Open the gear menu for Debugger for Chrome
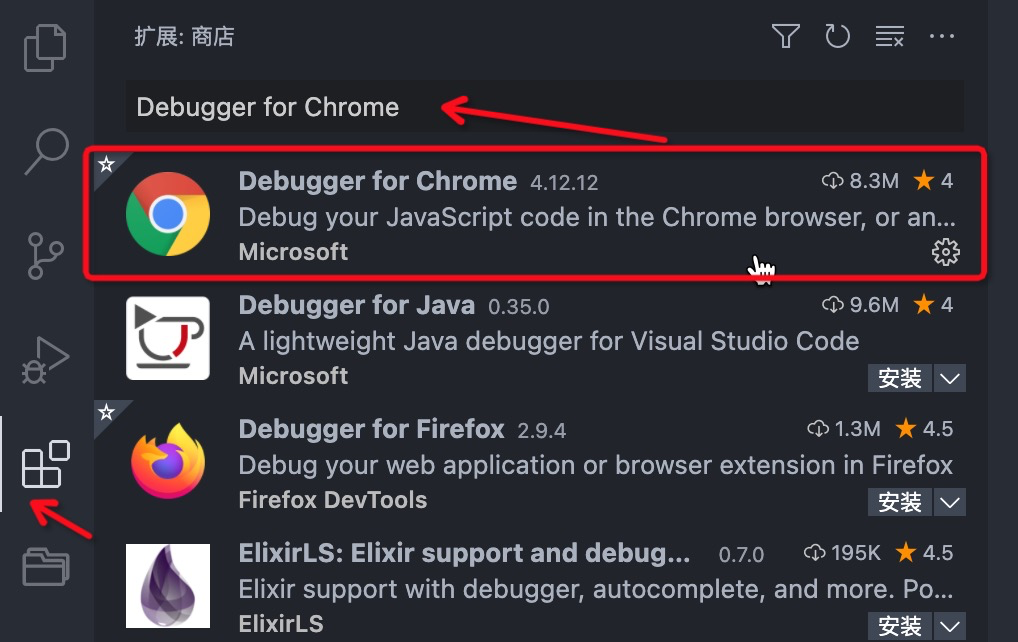Image resolution: width=1018 pixels, height=642 pixels. (x=946, y=252)
